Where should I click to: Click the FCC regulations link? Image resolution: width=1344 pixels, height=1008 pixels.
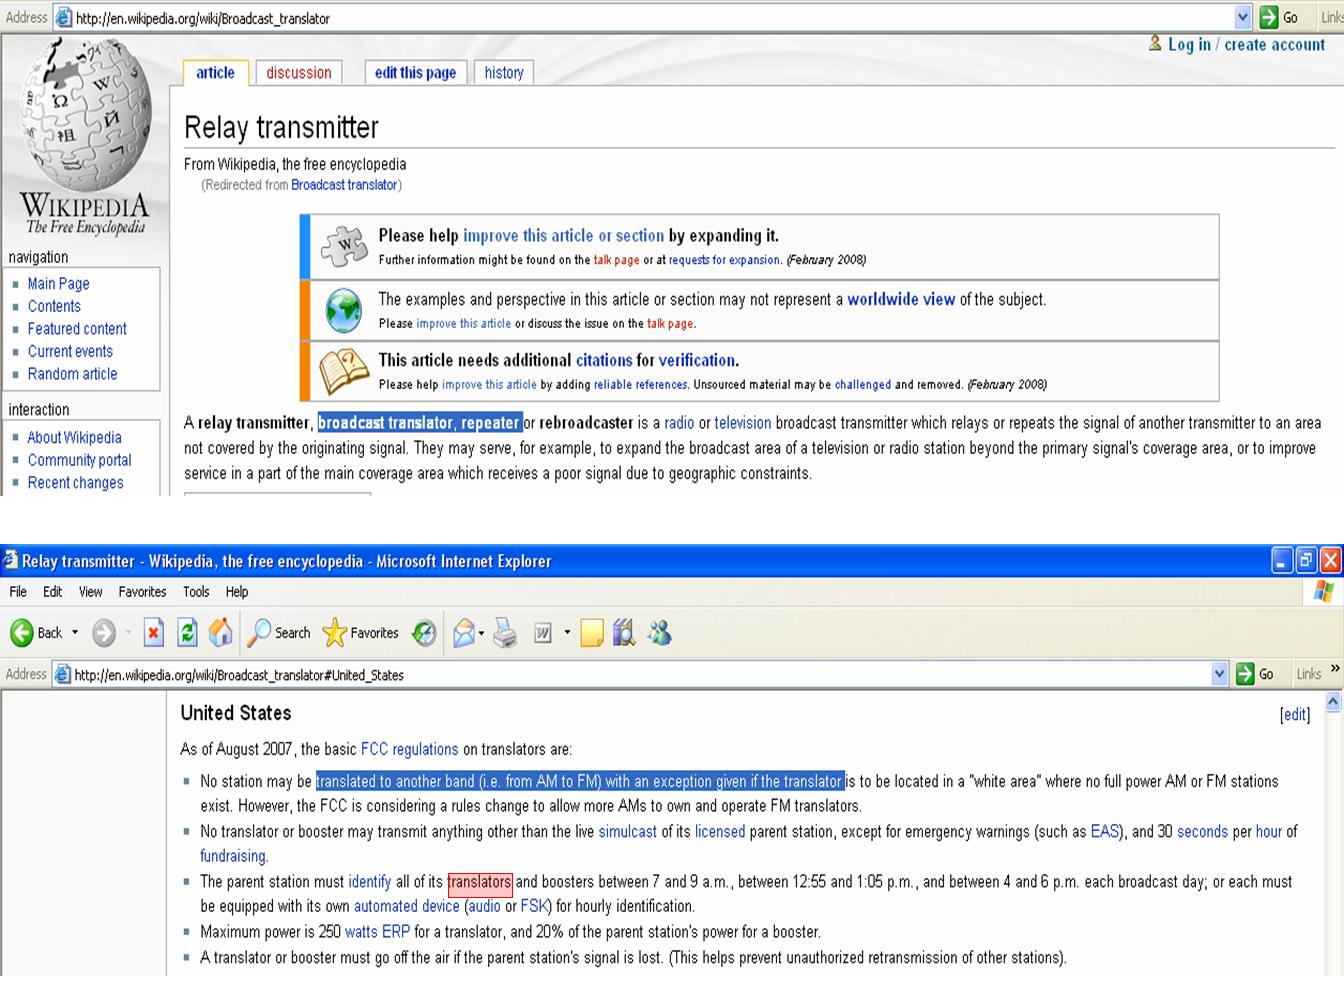(x=409, y=749)
